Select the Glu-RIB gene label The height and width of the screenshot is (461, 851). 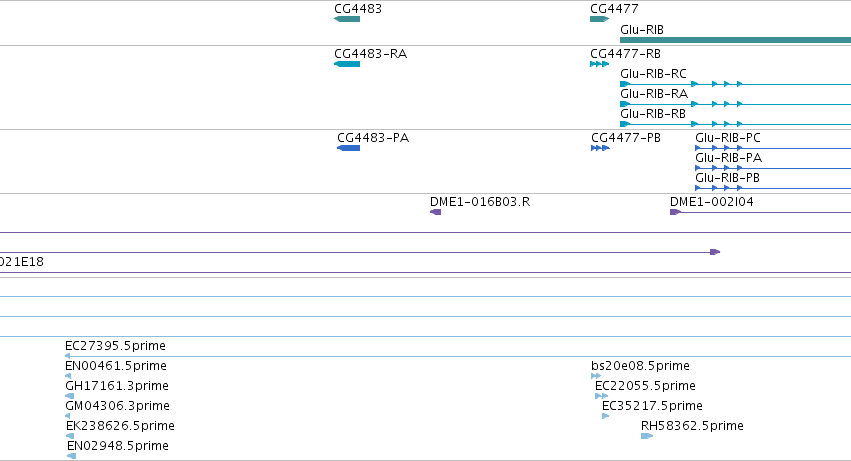[x=642, y=29]
